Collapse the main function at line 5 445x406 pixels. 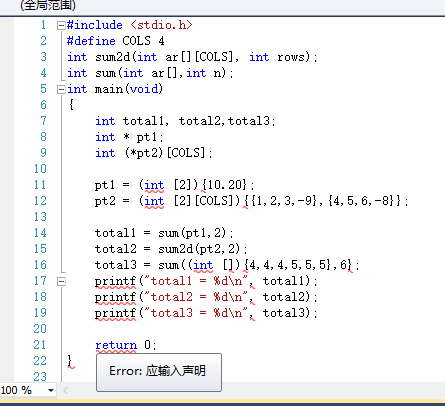61,89
